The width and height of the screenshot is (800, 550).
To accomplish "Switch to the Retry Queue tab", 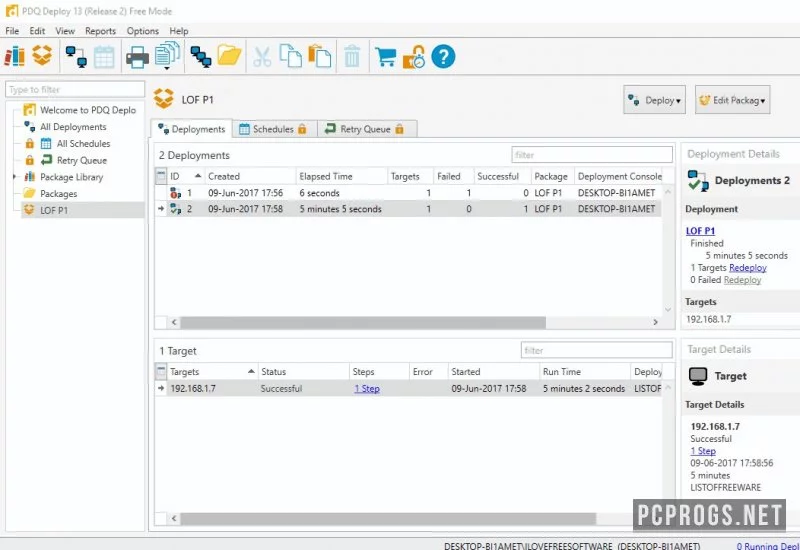I will click(366, 129).
